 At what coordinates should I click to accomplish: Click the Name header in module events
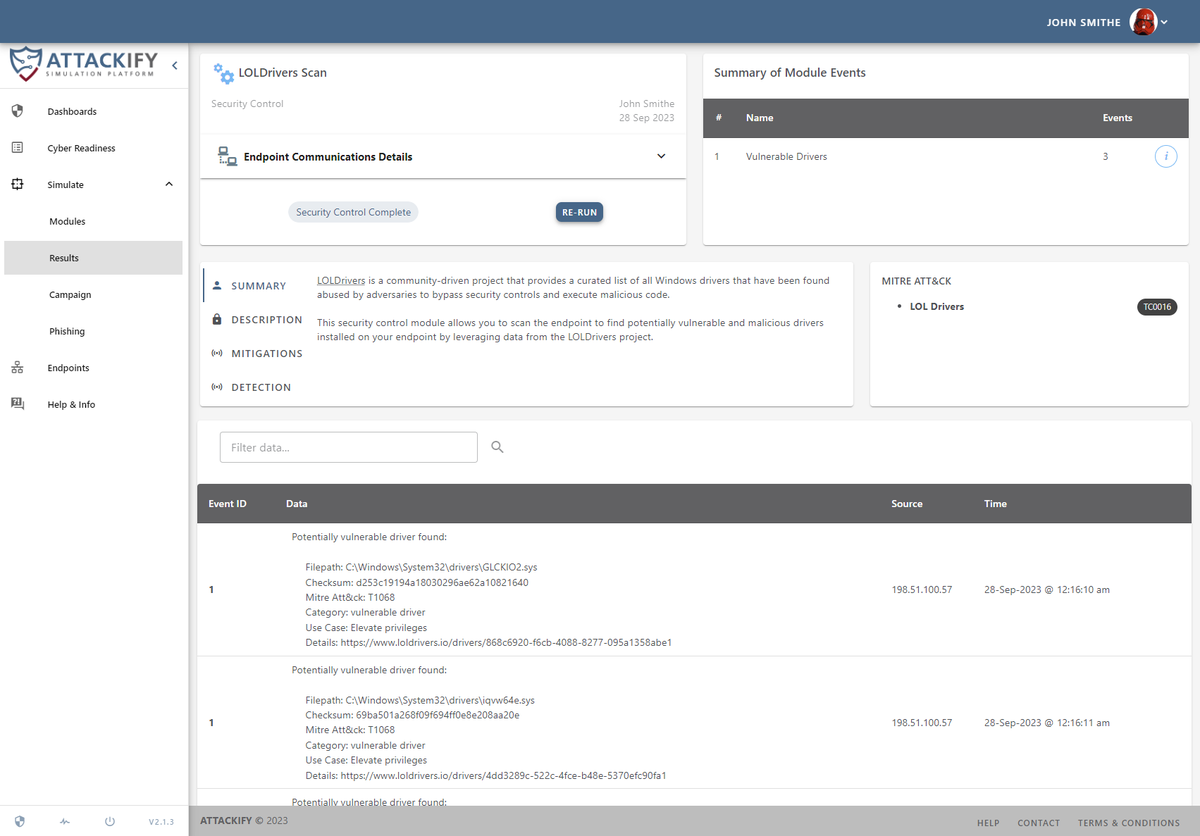tap(760, 118)
